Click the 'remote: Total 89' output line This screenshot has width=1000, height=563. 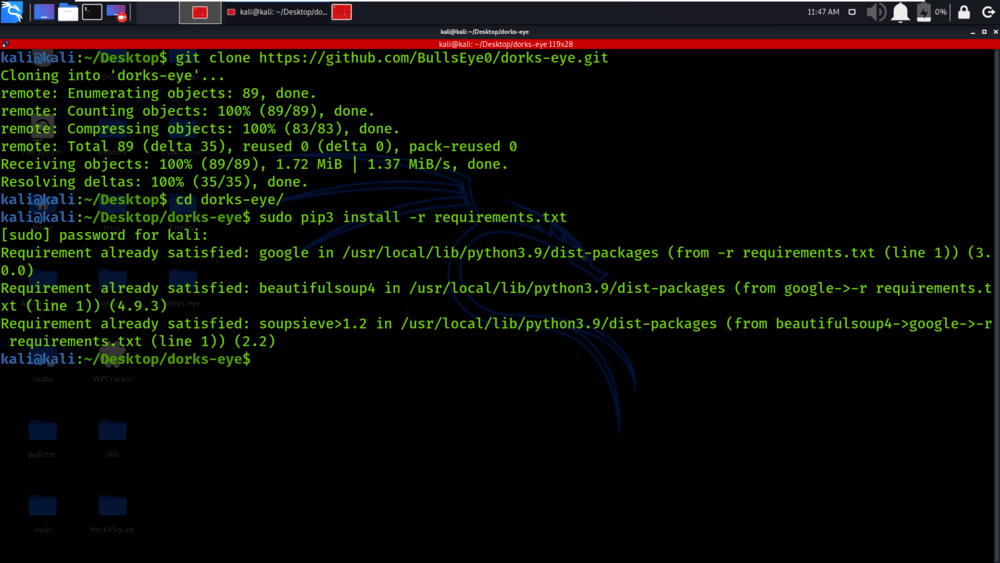pyautogui.click(x=259, y=147)
